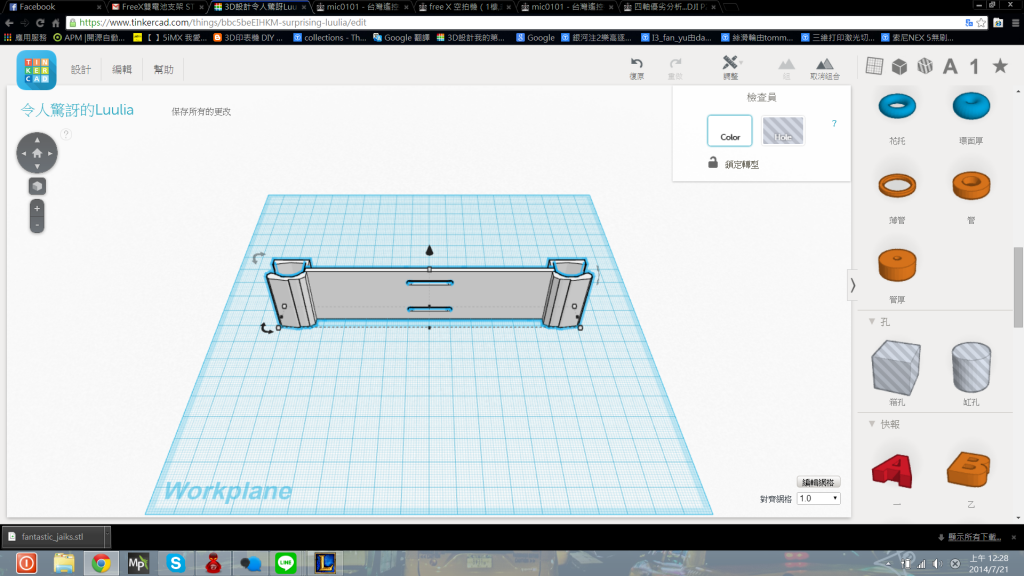Select the workplane grid icon in toolbar

[x=874, y=66]
